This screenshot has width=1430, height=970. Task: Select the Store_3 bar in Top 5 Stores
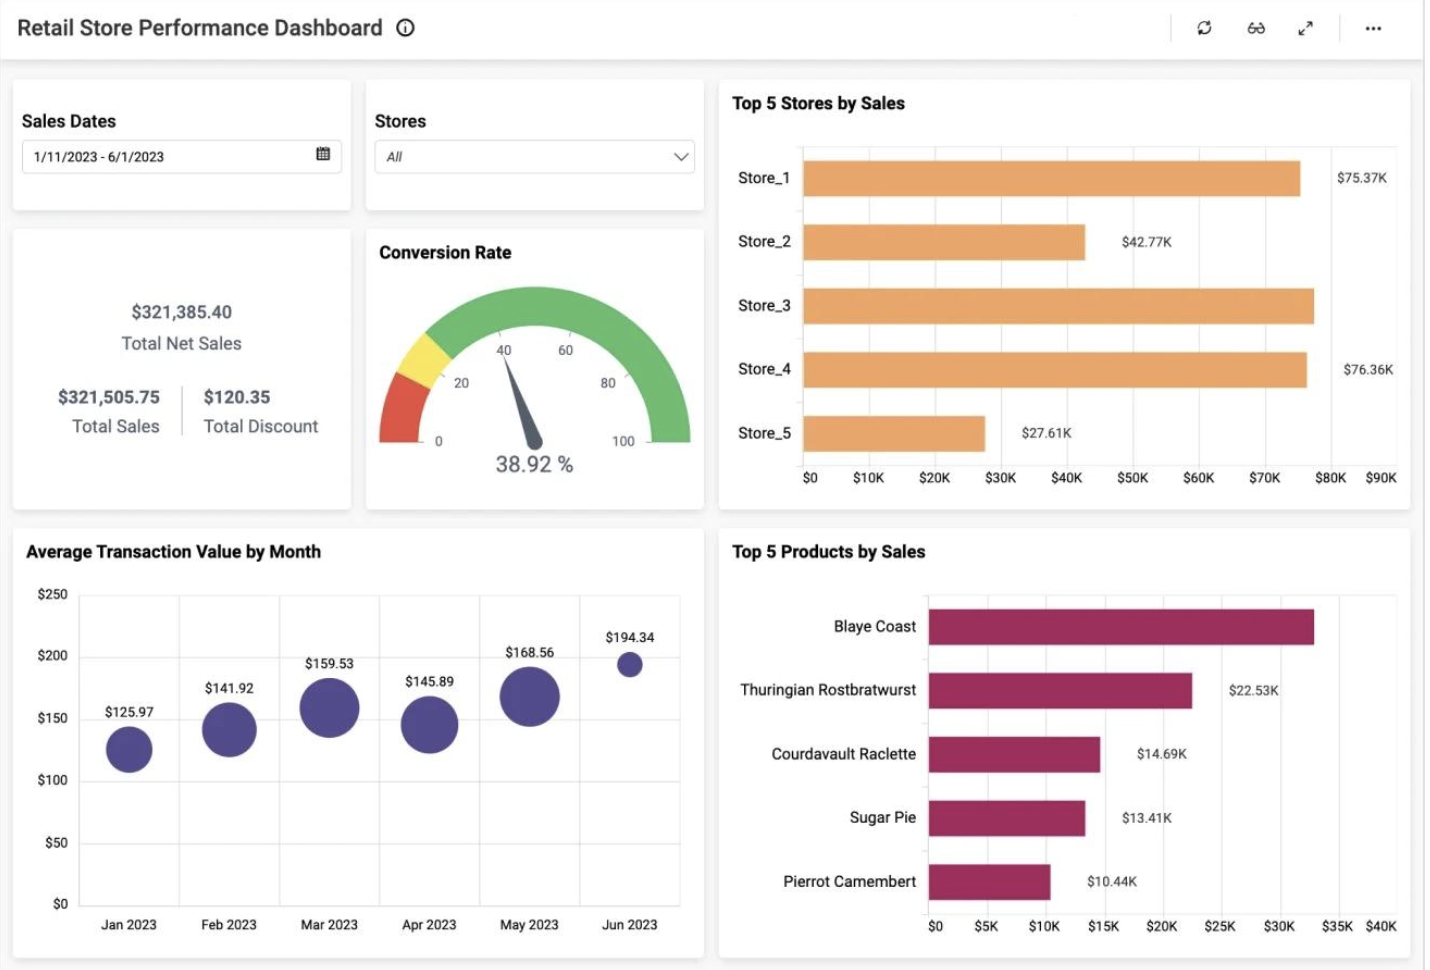click(1060, 305)
